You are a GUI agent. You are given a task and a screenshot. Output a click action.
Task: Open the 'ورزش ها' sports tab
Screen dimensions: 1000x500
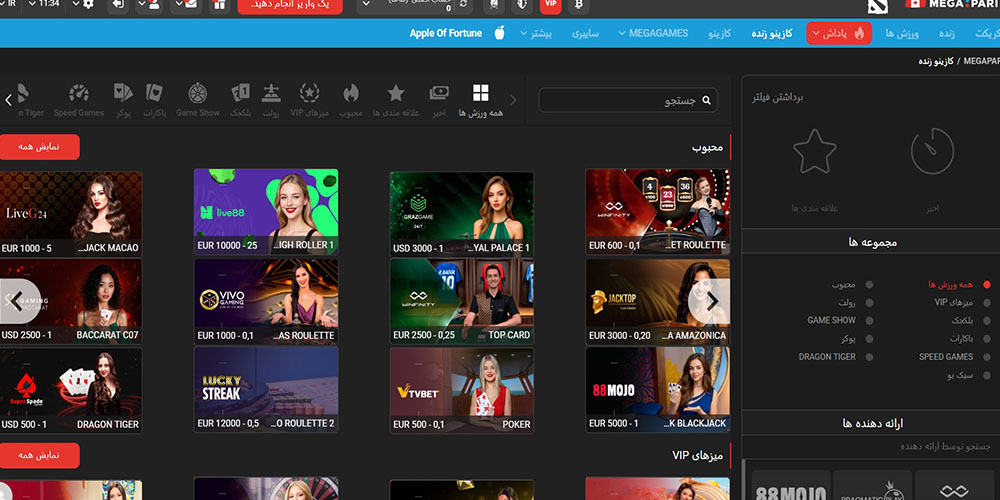902,33
